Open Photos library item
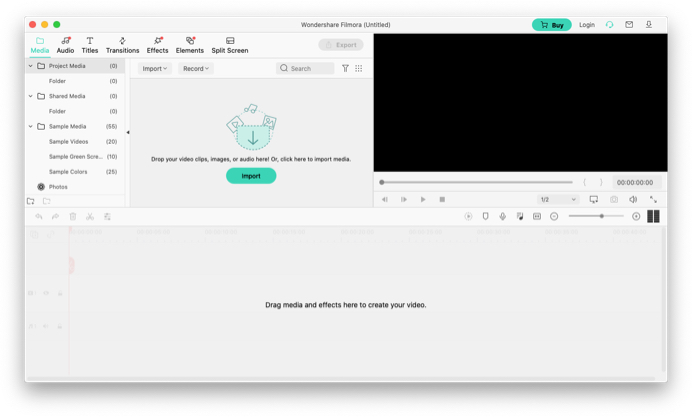 [x=75, y=187]
